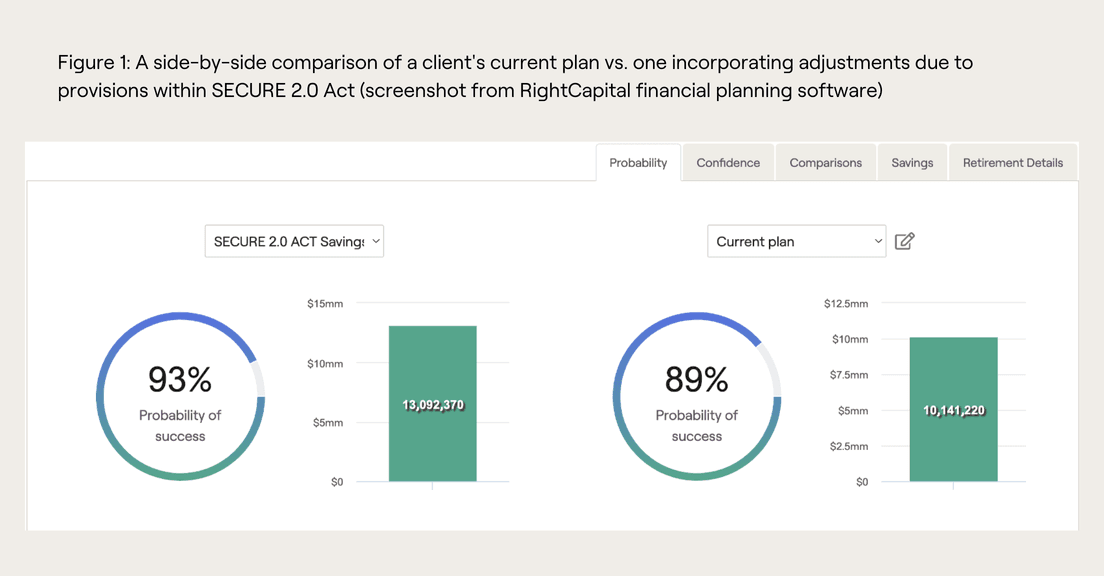The image size is (1104, 576).
Task: Open the SECURE 2.0 ACT Savings dropdown
Action: click(x=294, y=241)
